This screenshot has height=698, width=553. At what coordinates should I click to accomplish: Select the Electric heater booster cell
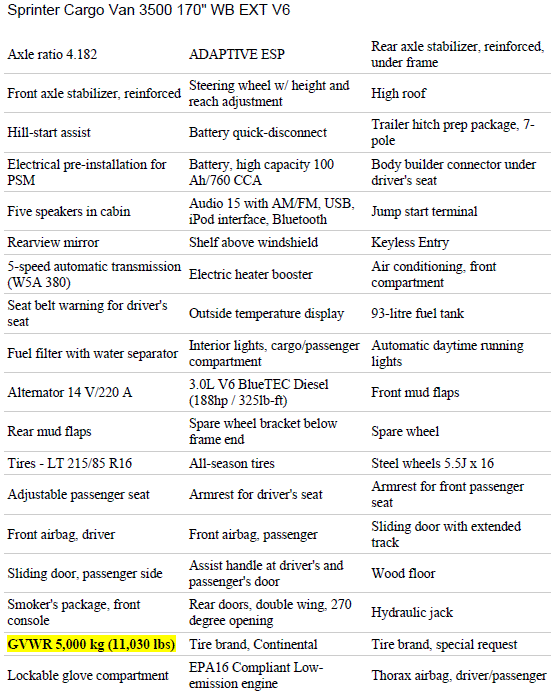pyautogui.click(x=251, y=274)
